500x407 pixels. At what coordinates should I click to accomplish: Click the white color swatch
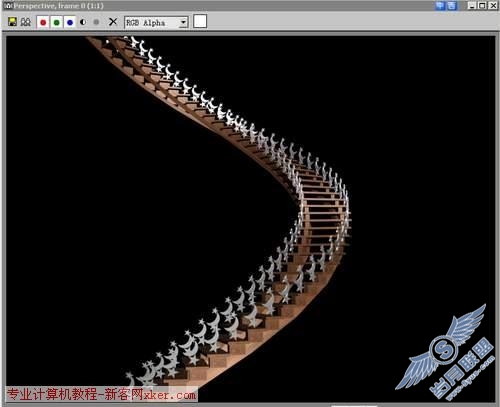200,21
